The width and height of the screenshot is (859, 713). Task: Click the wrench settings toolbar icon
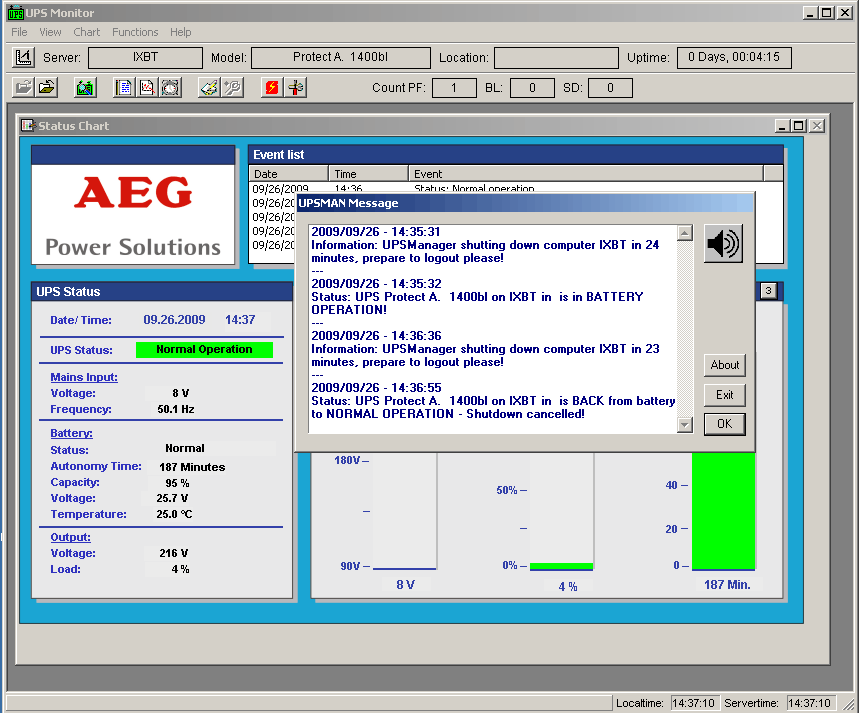pos(232,88)
